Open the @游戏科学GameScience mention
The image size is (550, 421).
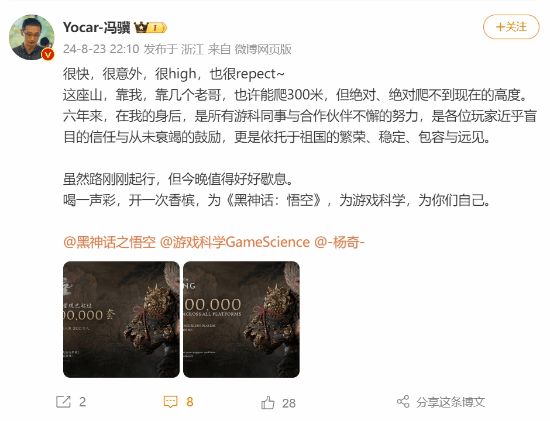235,242
